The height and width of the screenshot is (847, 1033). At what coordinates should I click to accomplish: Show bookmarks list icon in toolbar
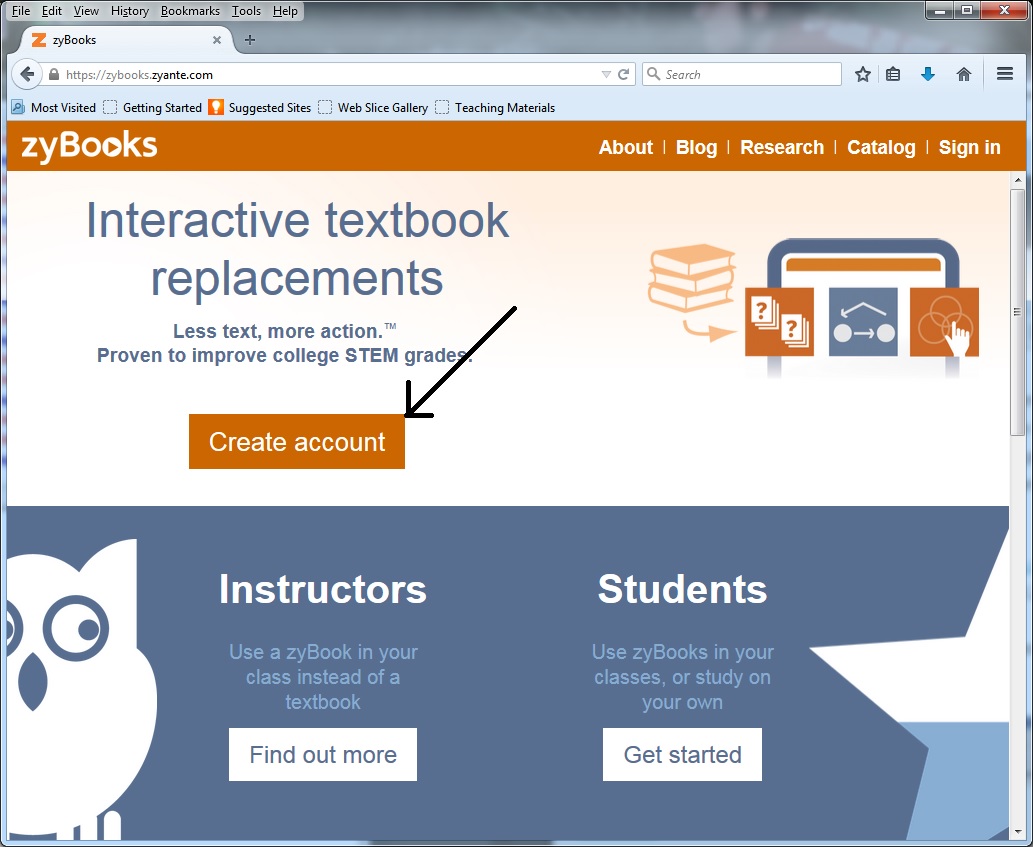893,74
